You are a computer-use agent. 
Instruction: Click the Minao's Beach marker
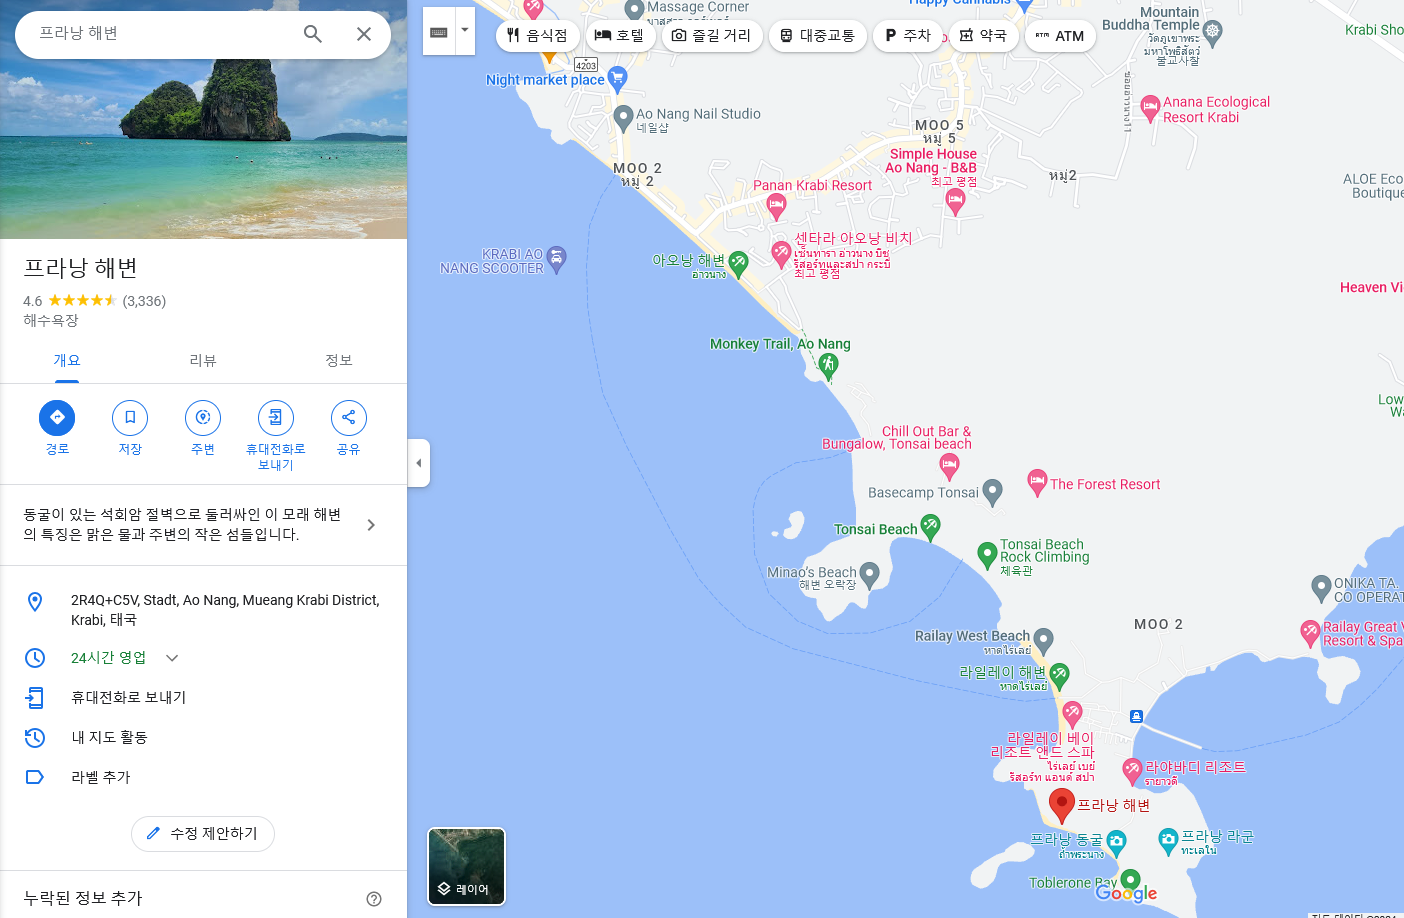tap(869, 574)
